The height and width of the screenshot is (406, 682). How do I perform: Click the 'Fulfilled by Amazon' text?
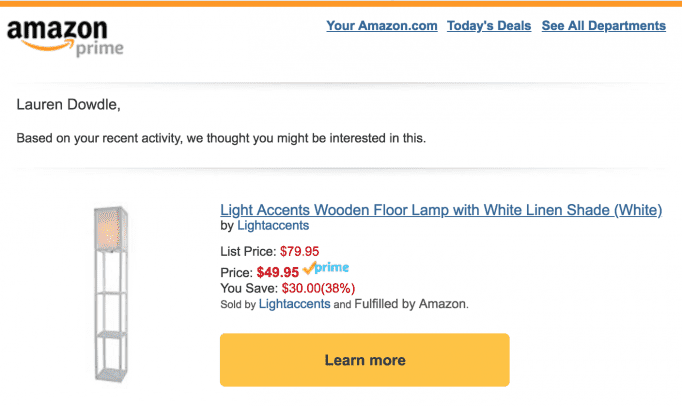tap(411, 304)
